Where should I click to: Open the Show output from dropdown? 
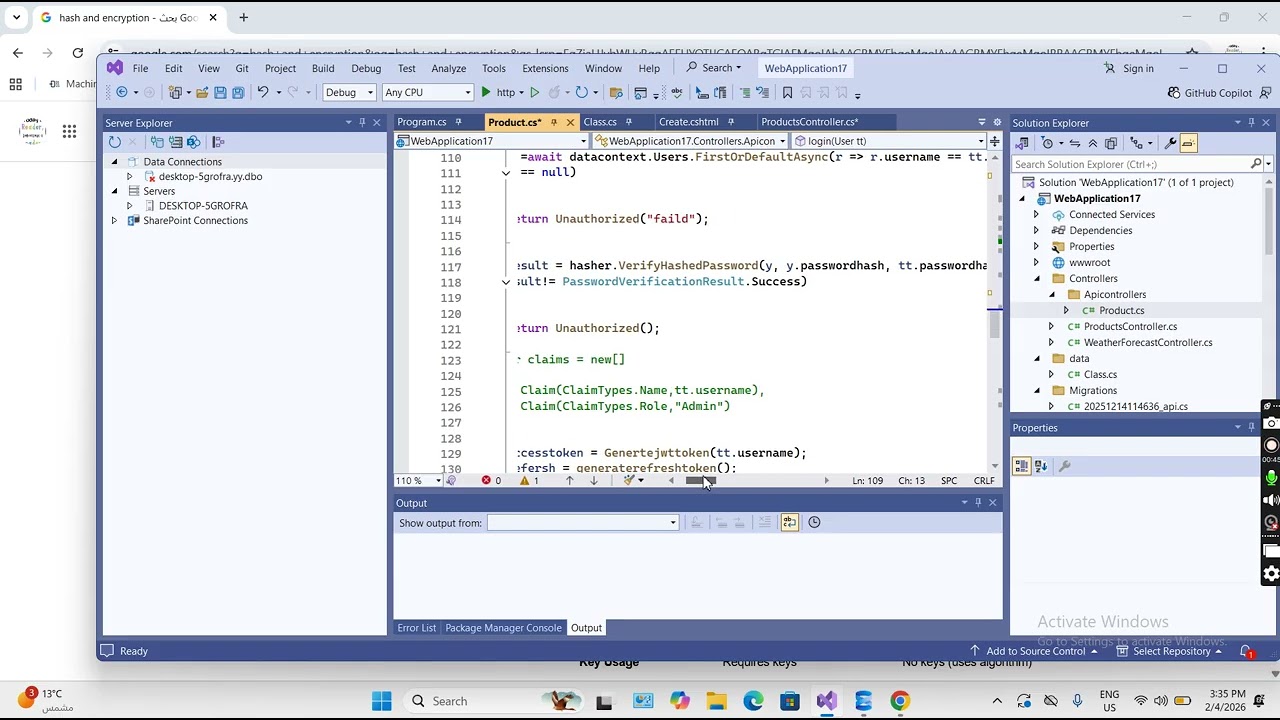(583, 523)
